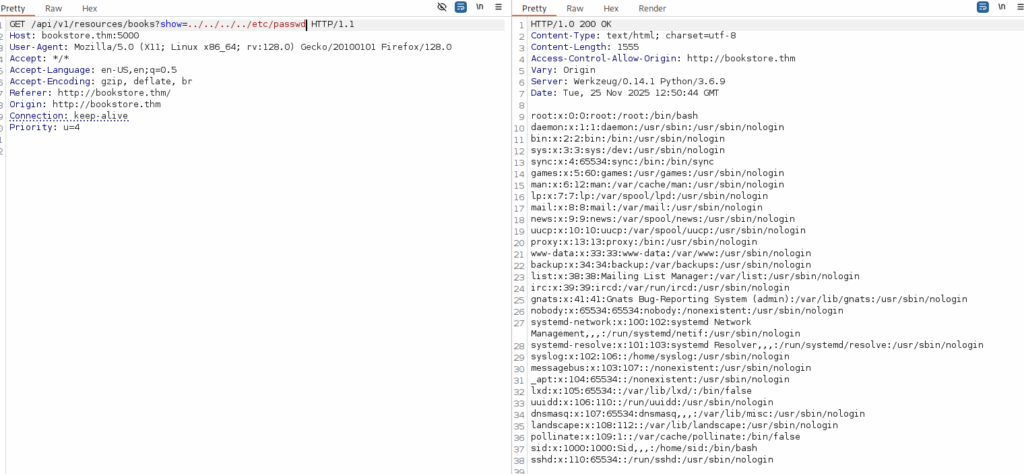1024x474 pixels.
Task: Click the Connection: keep-alive header
Action: [69, 116]
